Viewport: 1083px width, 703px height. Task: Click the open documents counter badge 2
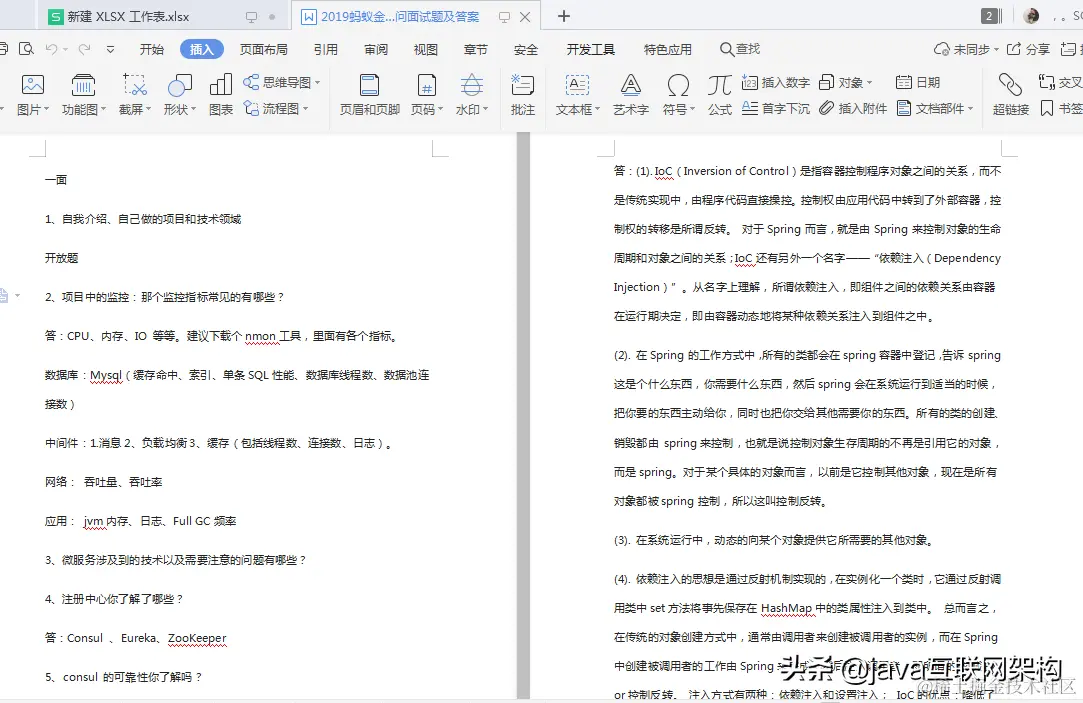coord(990,16)
